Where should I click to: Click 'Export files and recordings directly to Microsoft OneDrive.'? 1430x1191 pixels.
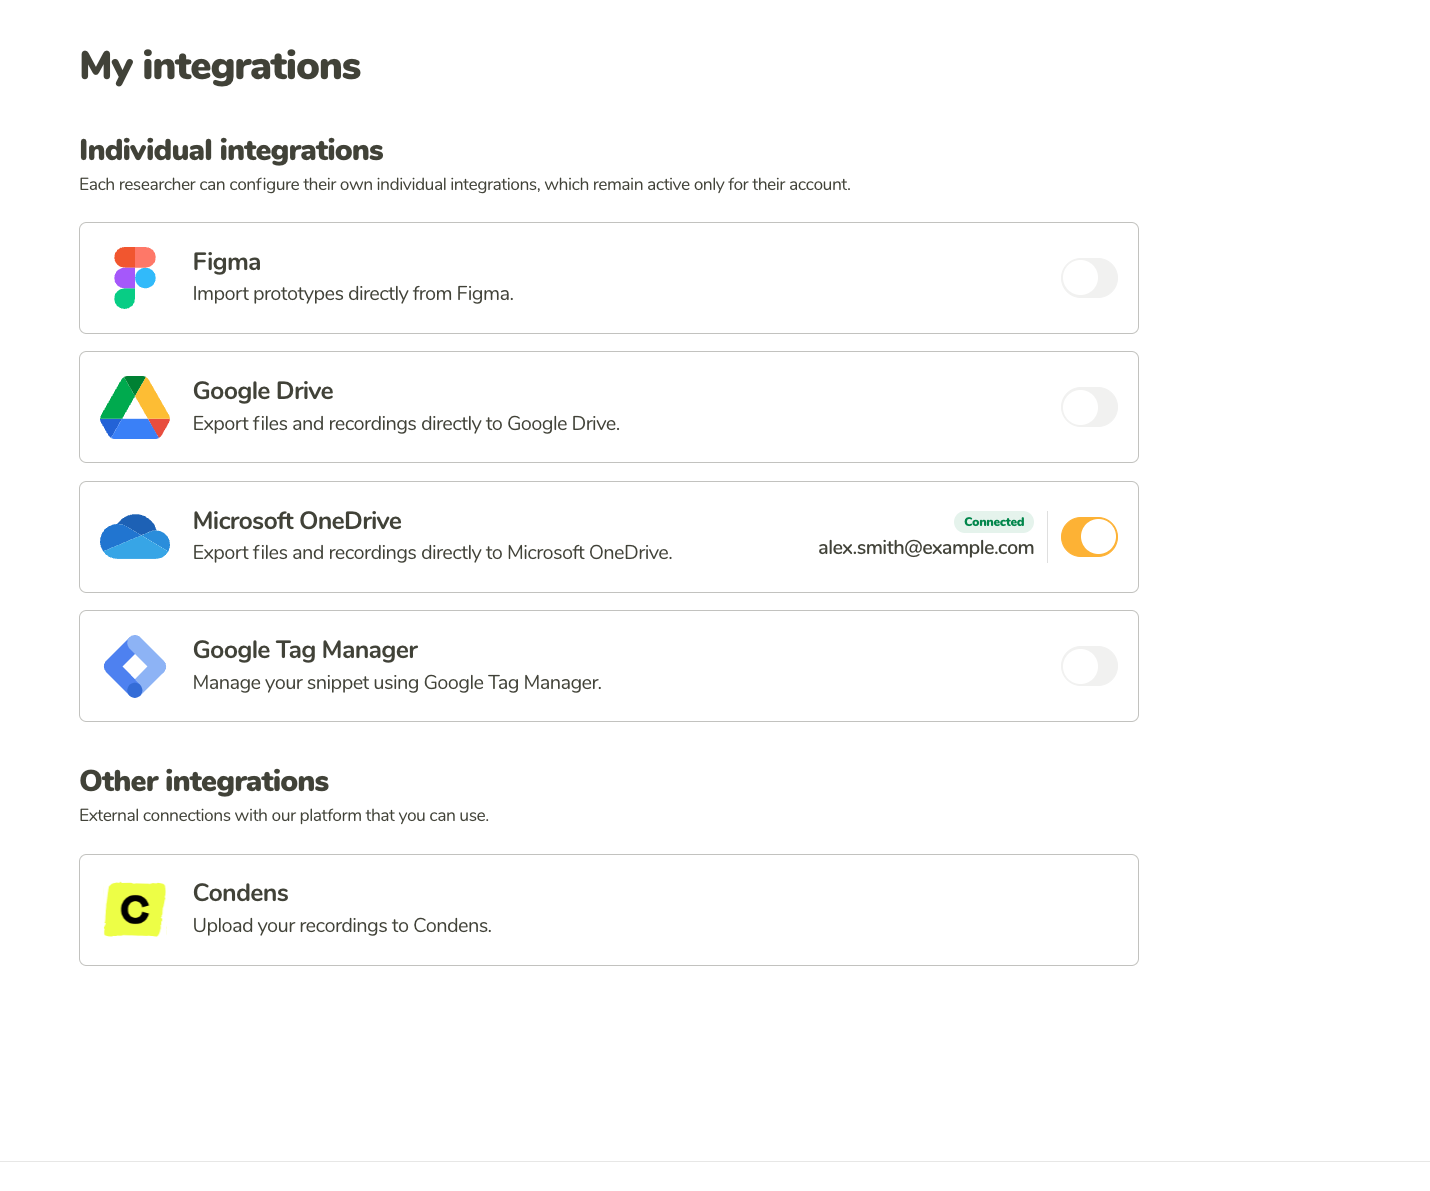[432, 553]
